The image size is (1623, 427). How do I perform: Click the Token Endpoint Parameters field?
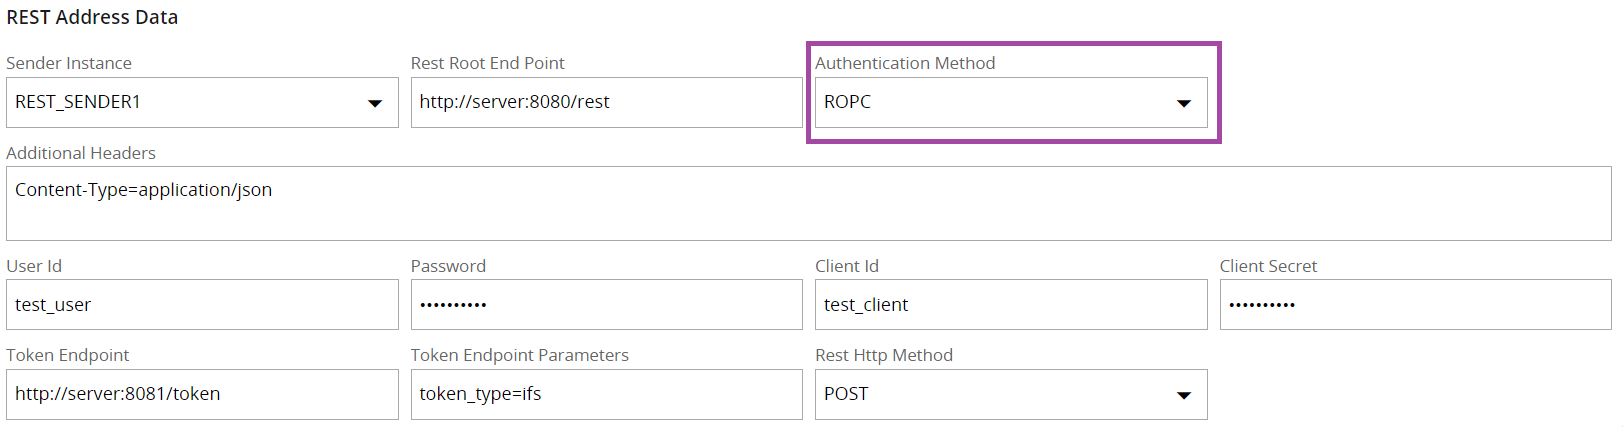point(606,394)
